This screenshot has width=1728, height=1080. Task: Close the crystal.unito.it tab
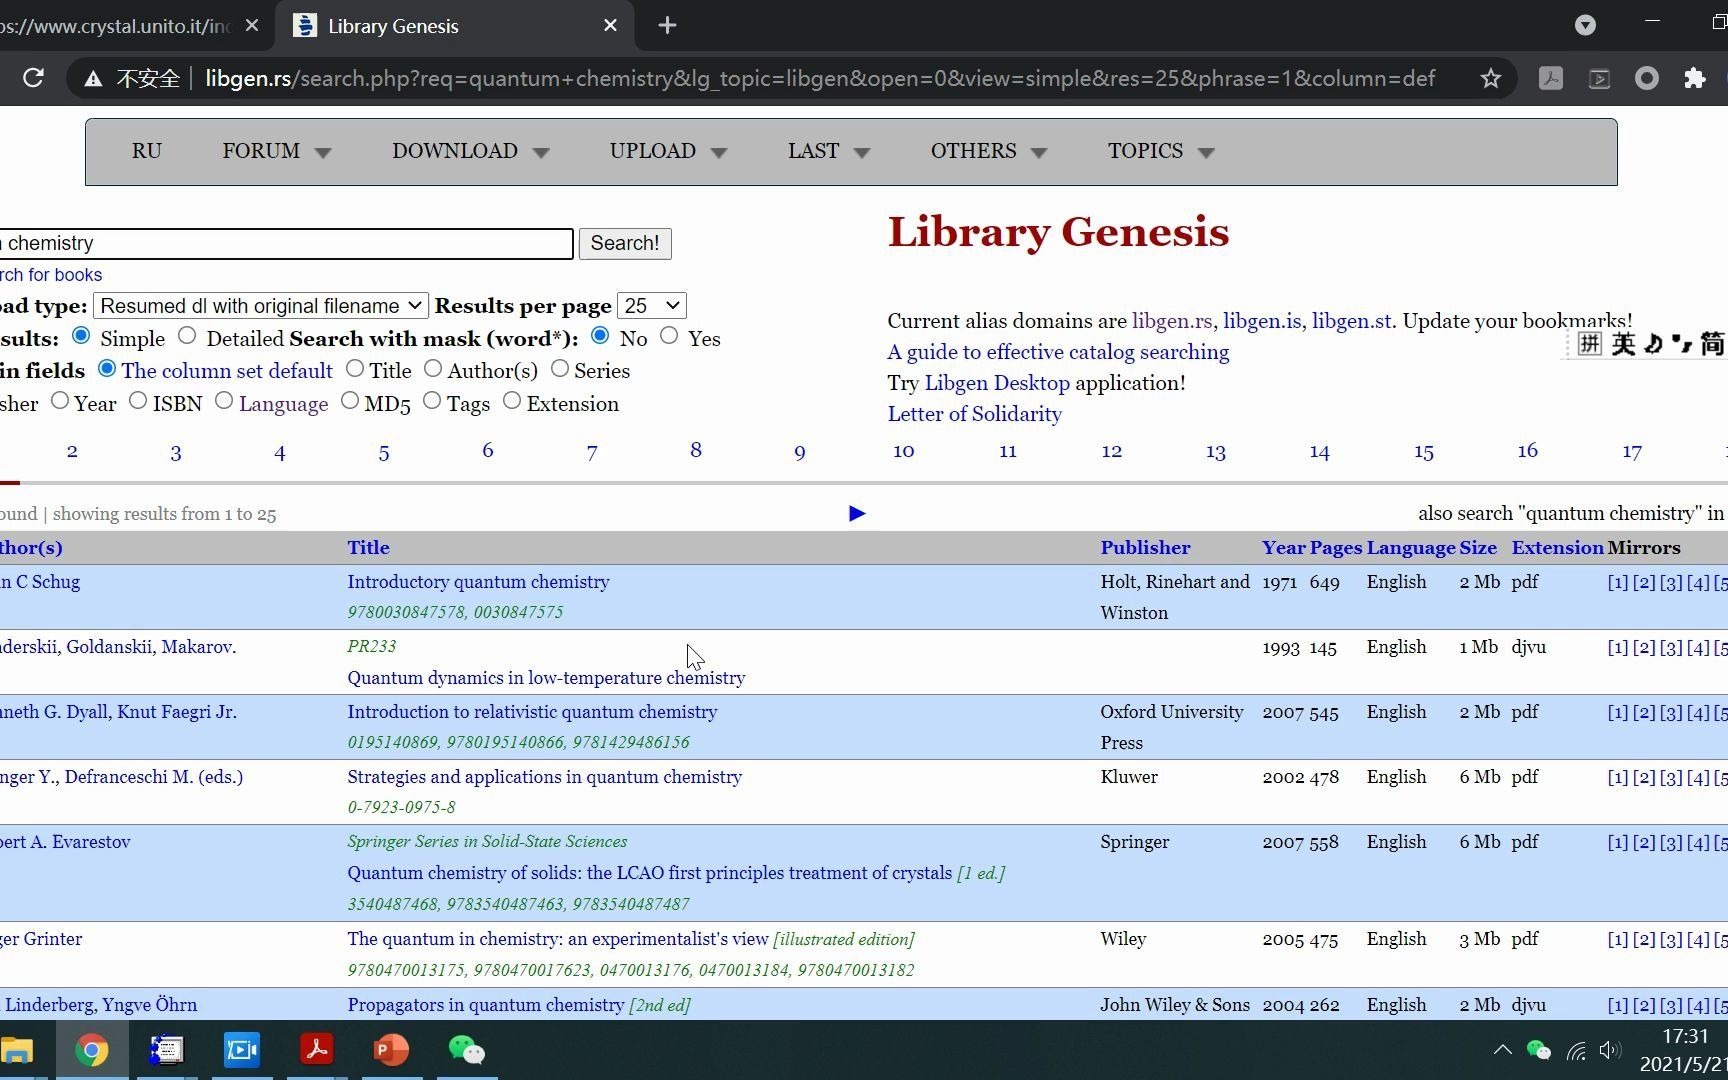tap(252, 26)
